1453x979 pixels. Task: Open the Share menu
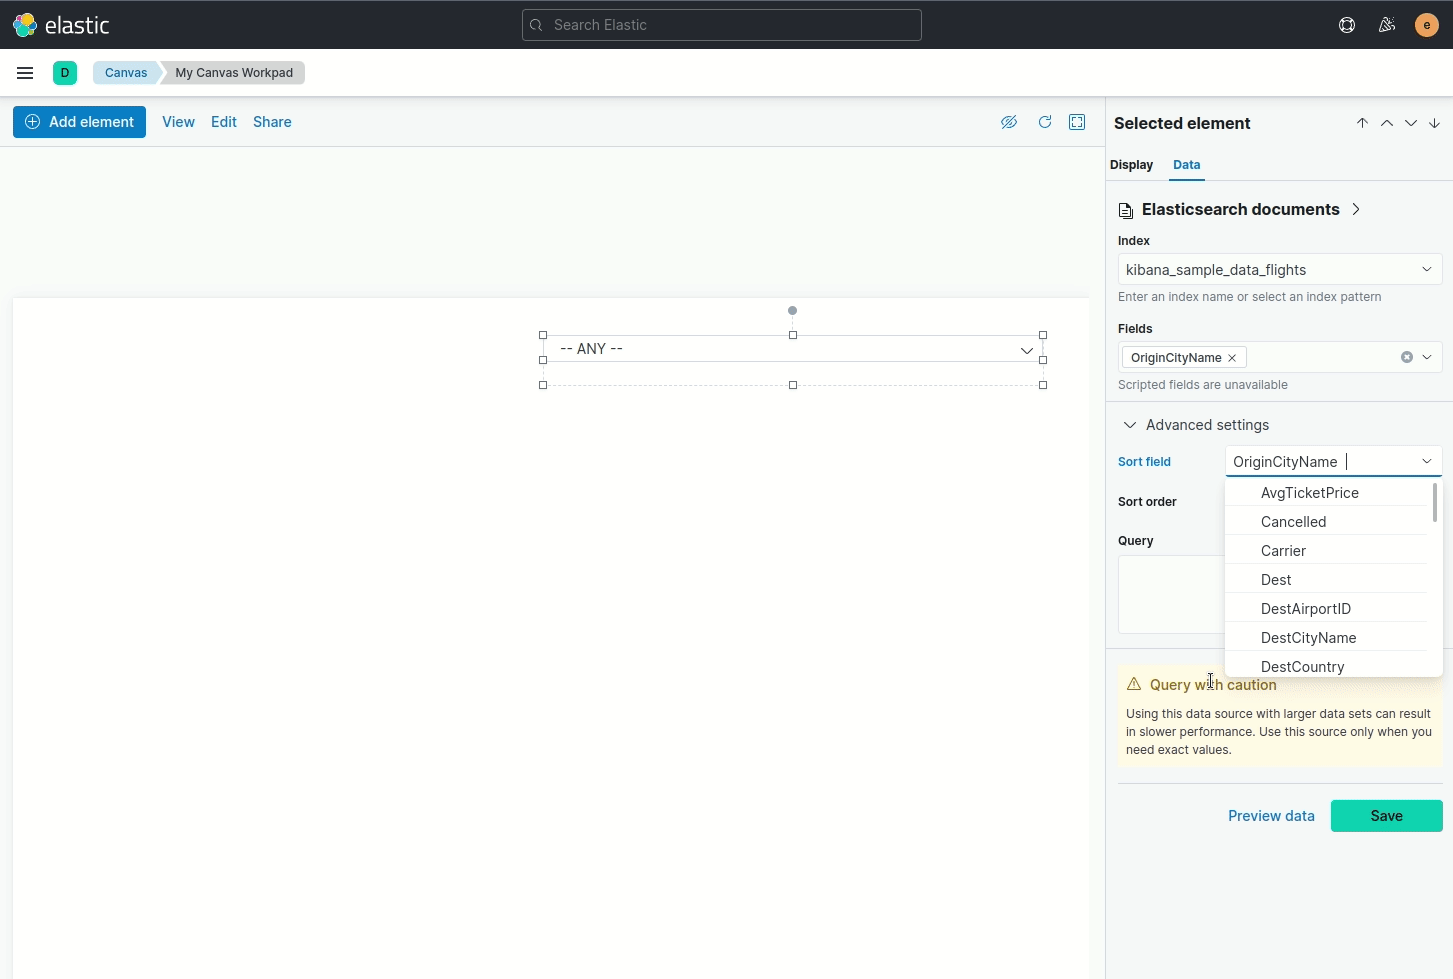click(272, 122)
